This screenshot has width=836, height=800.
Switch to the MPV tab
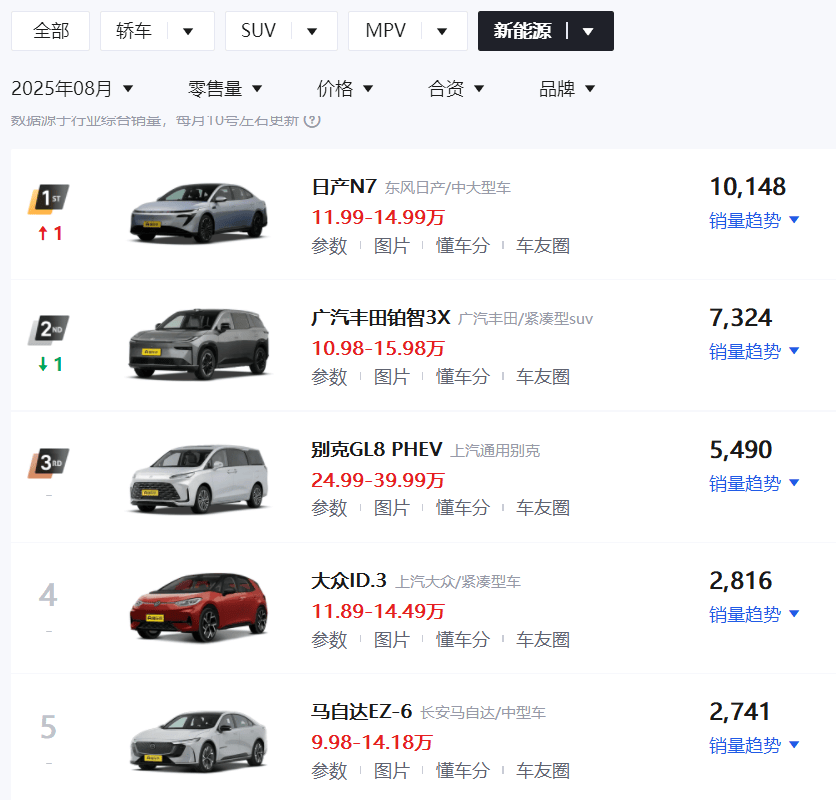tap(386, 31)
